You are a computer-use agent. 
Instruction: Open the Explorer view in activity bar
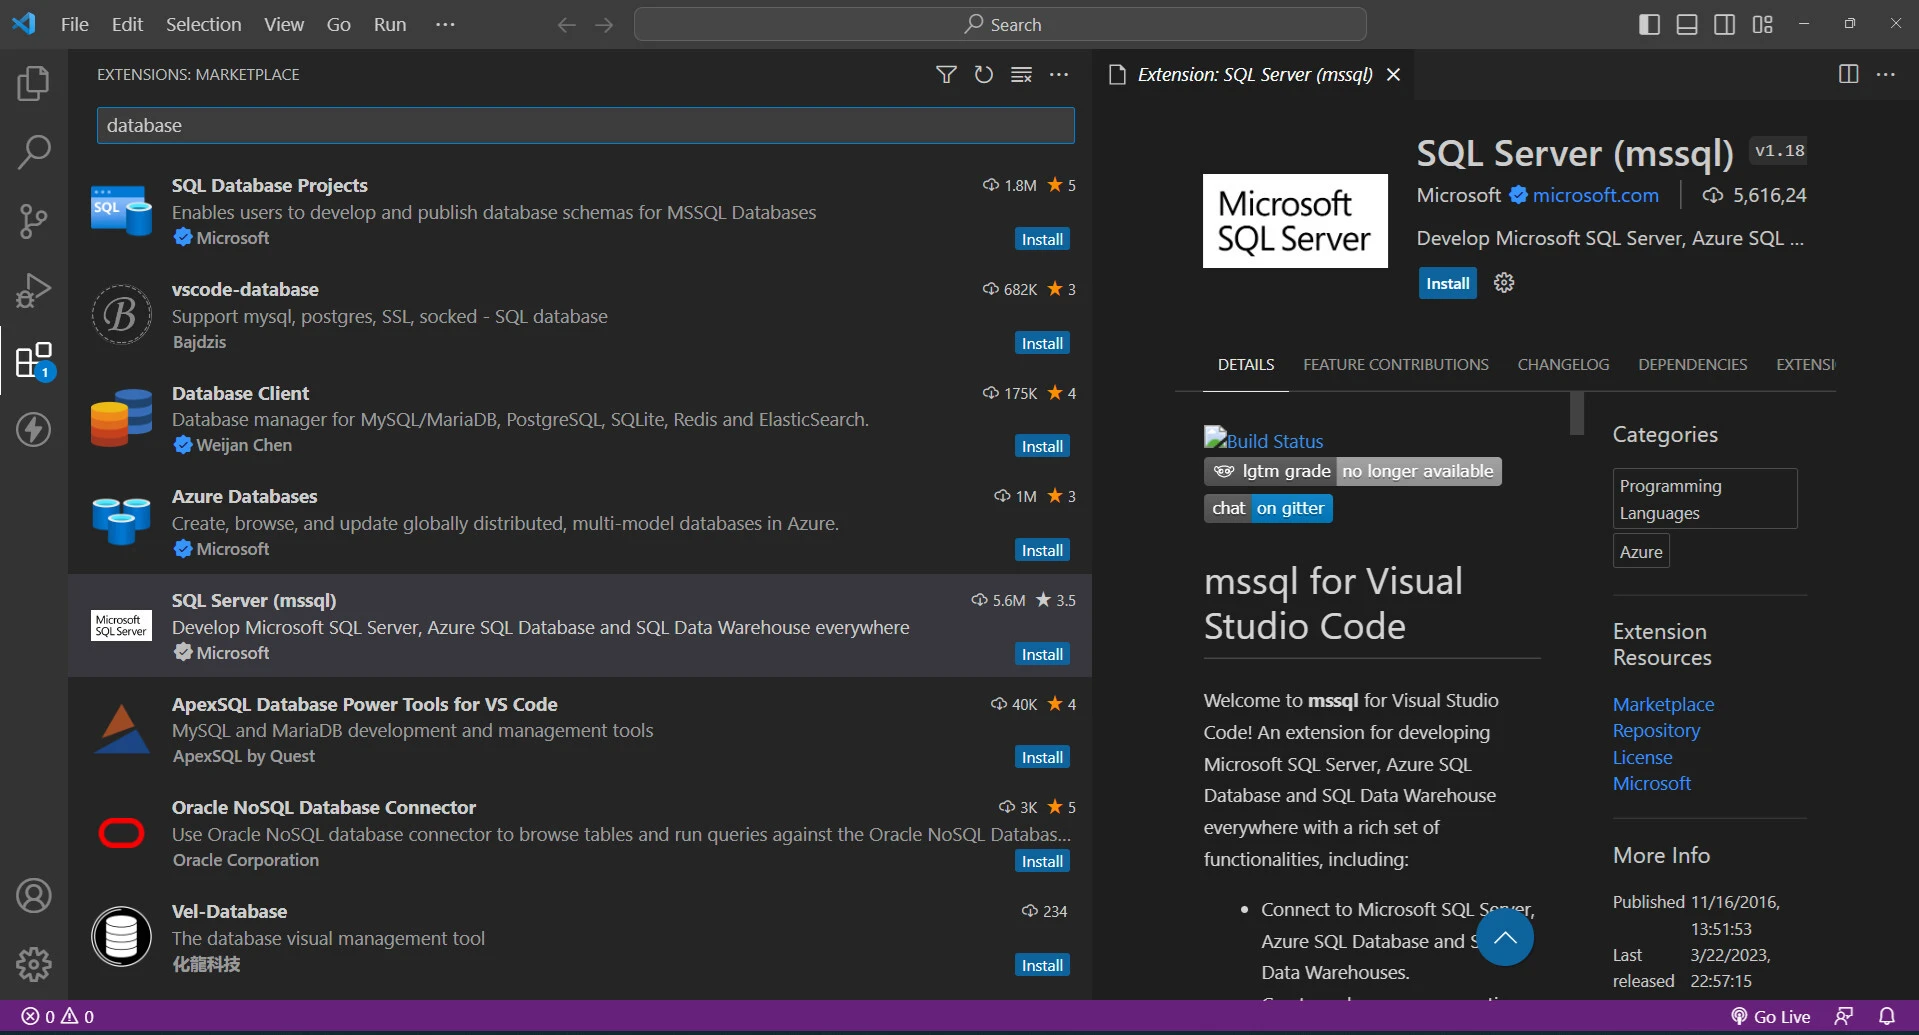tap(33, 83)
